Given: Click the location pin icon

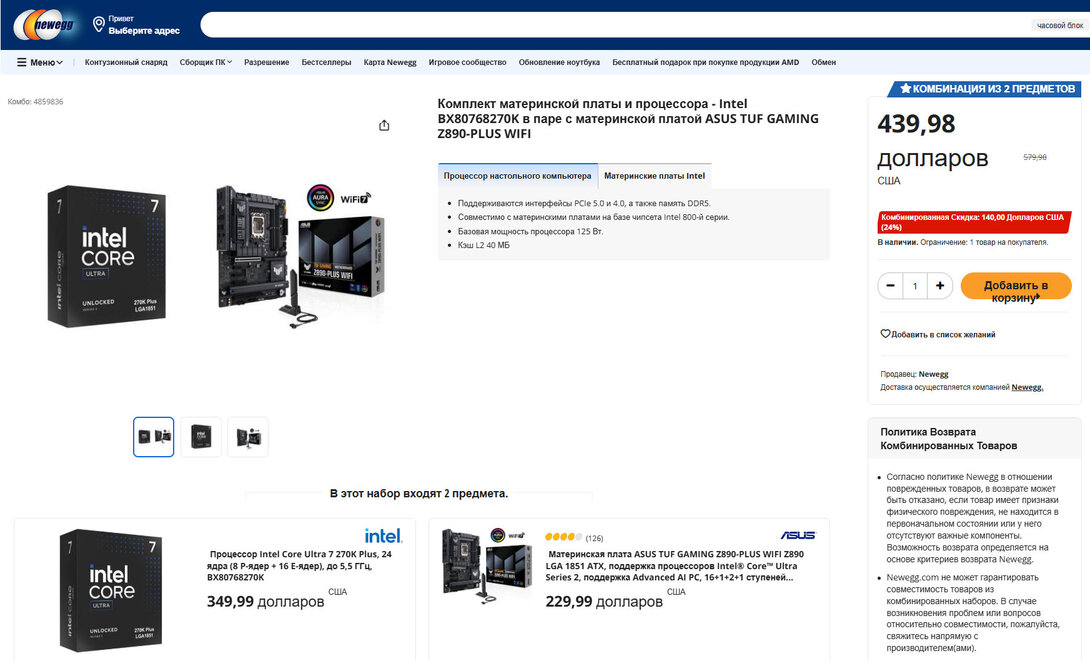Looking at the screenshot, I should (98, 24).
